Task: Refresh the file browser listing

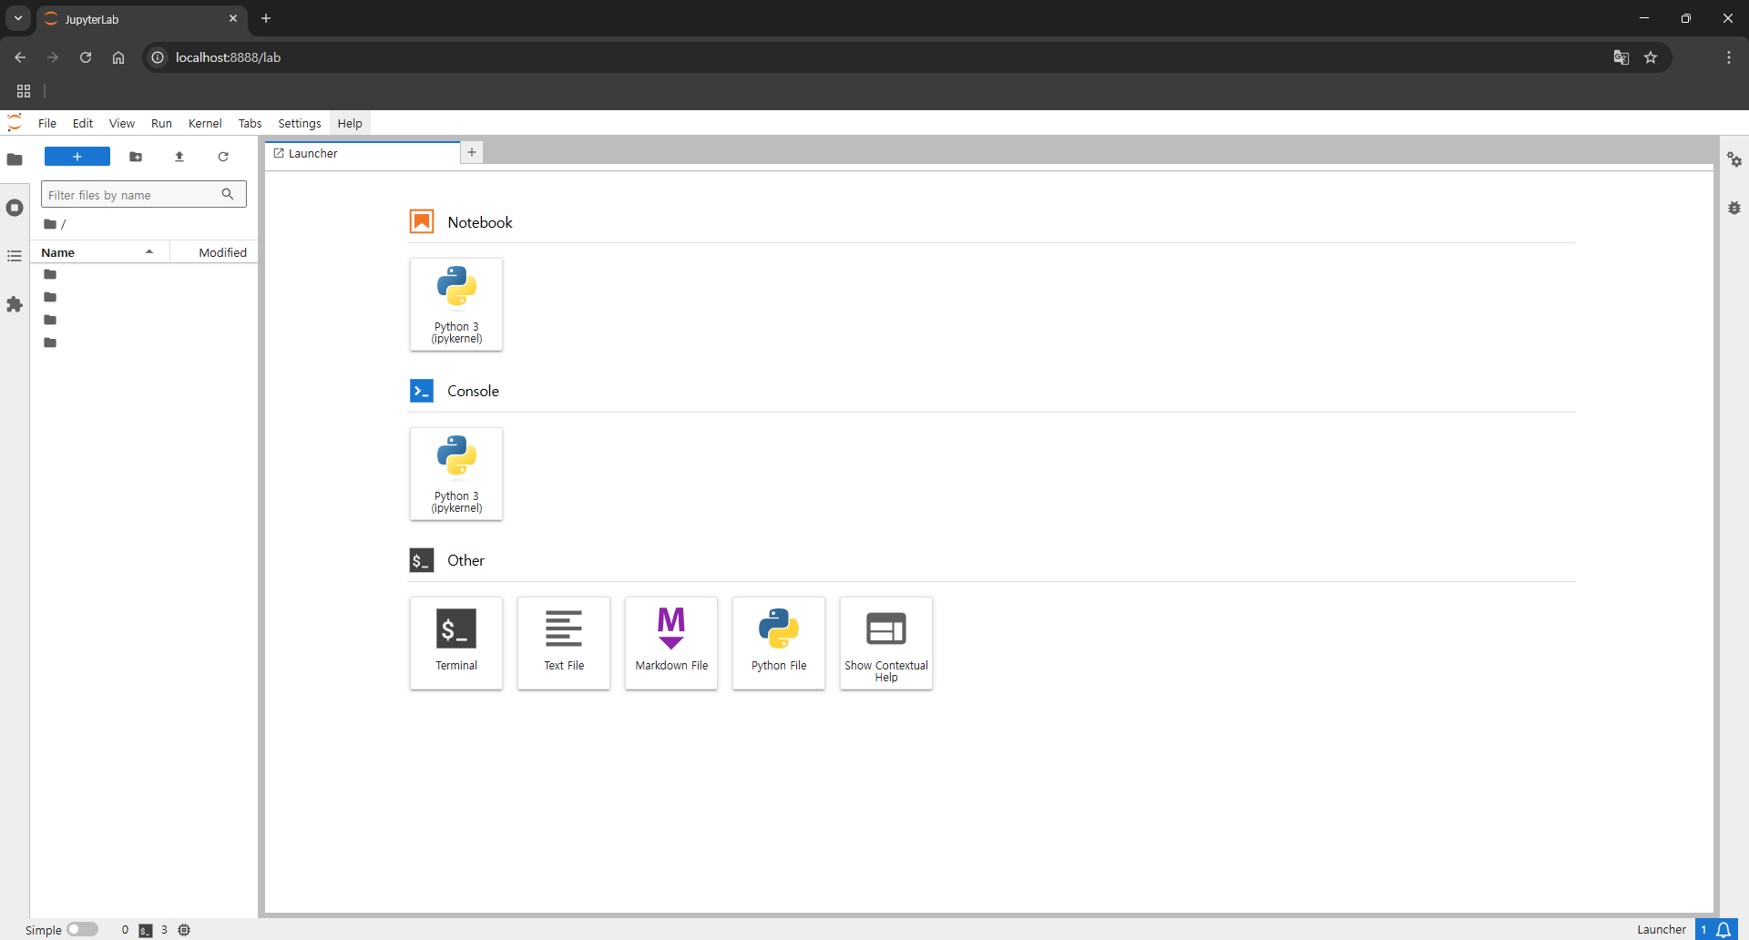Action: click(x=223, y=157)
